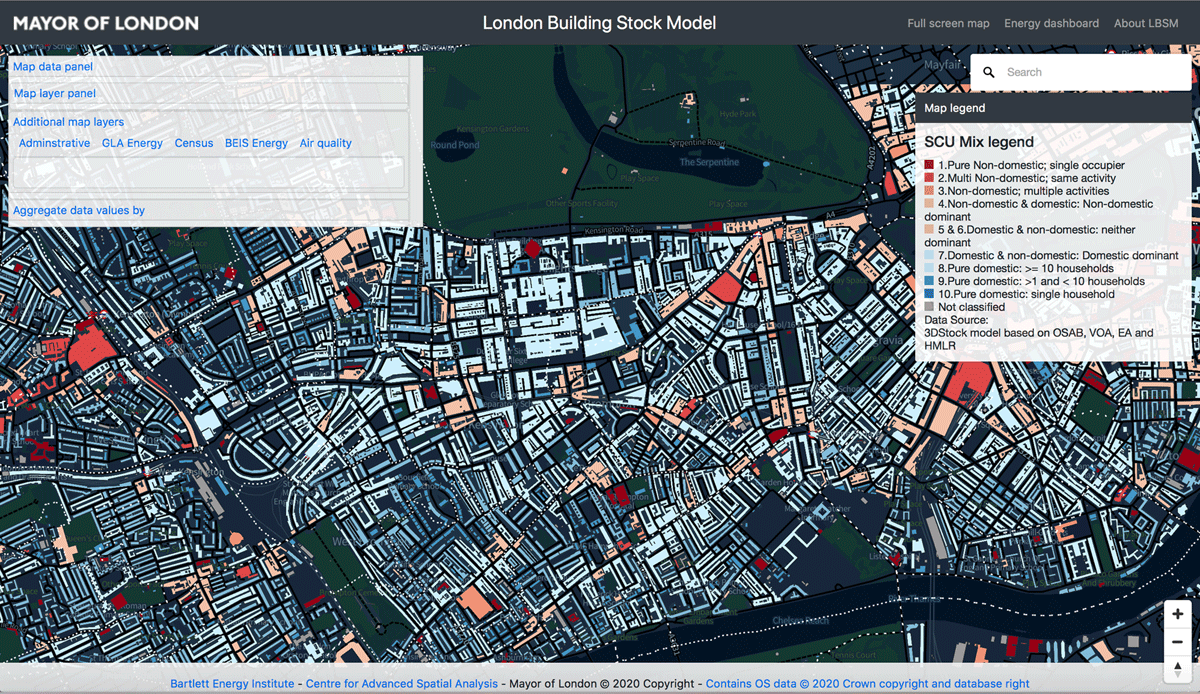Viewport: 1200px width, 694px height.
Task: Switch to the Adminstrative layers tab
Action: [x=54, y=143]
